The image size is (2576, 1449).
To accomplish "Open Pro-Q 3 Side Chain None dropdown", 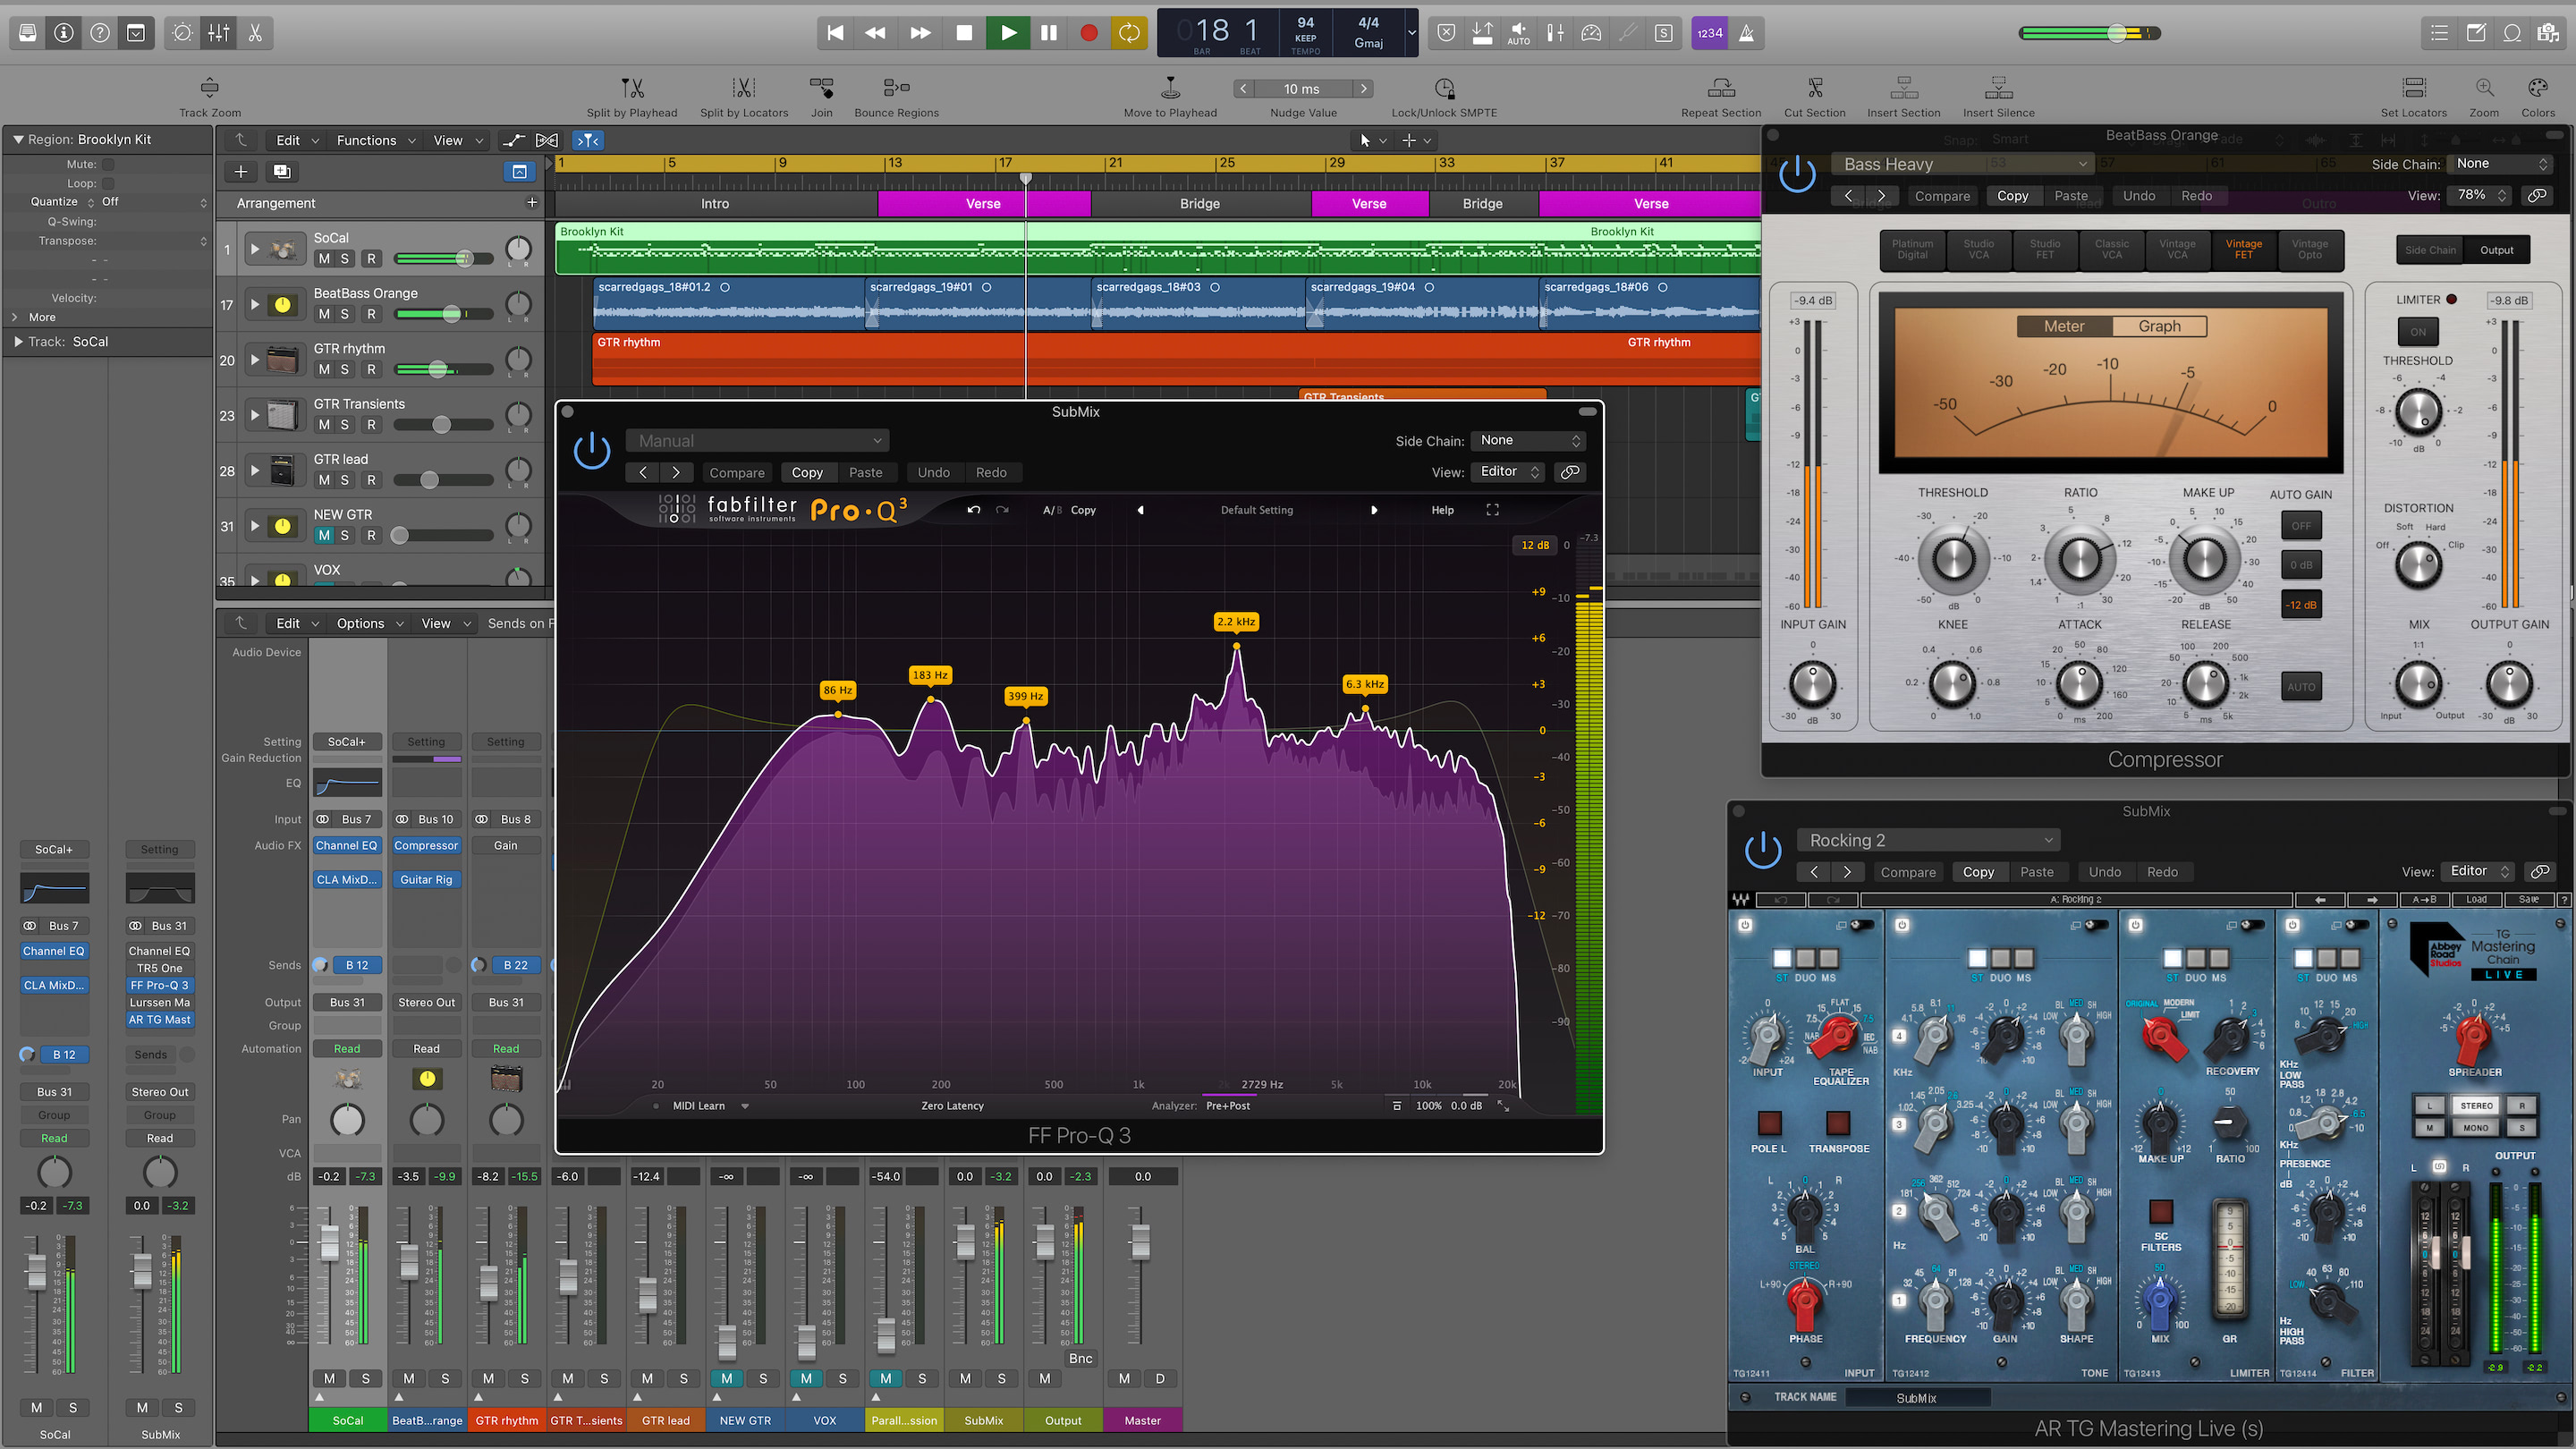I will pos(1529,441).
